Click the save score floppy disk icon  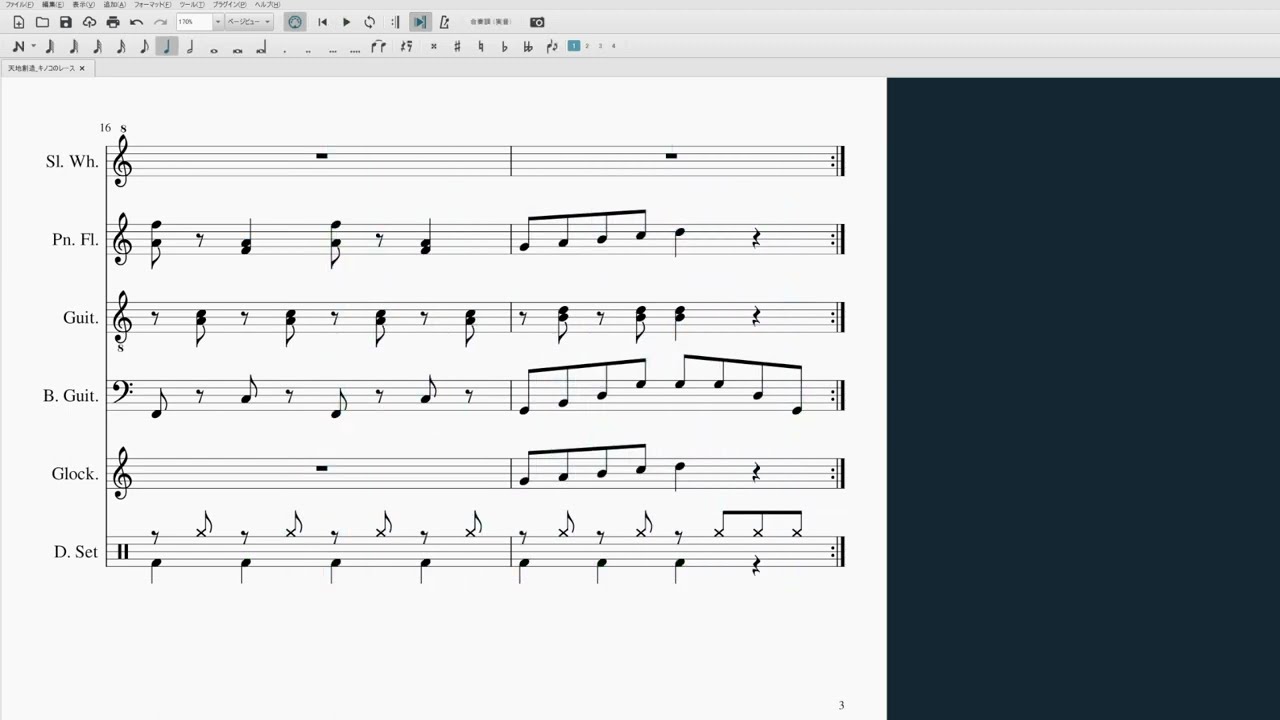point(65,22)
